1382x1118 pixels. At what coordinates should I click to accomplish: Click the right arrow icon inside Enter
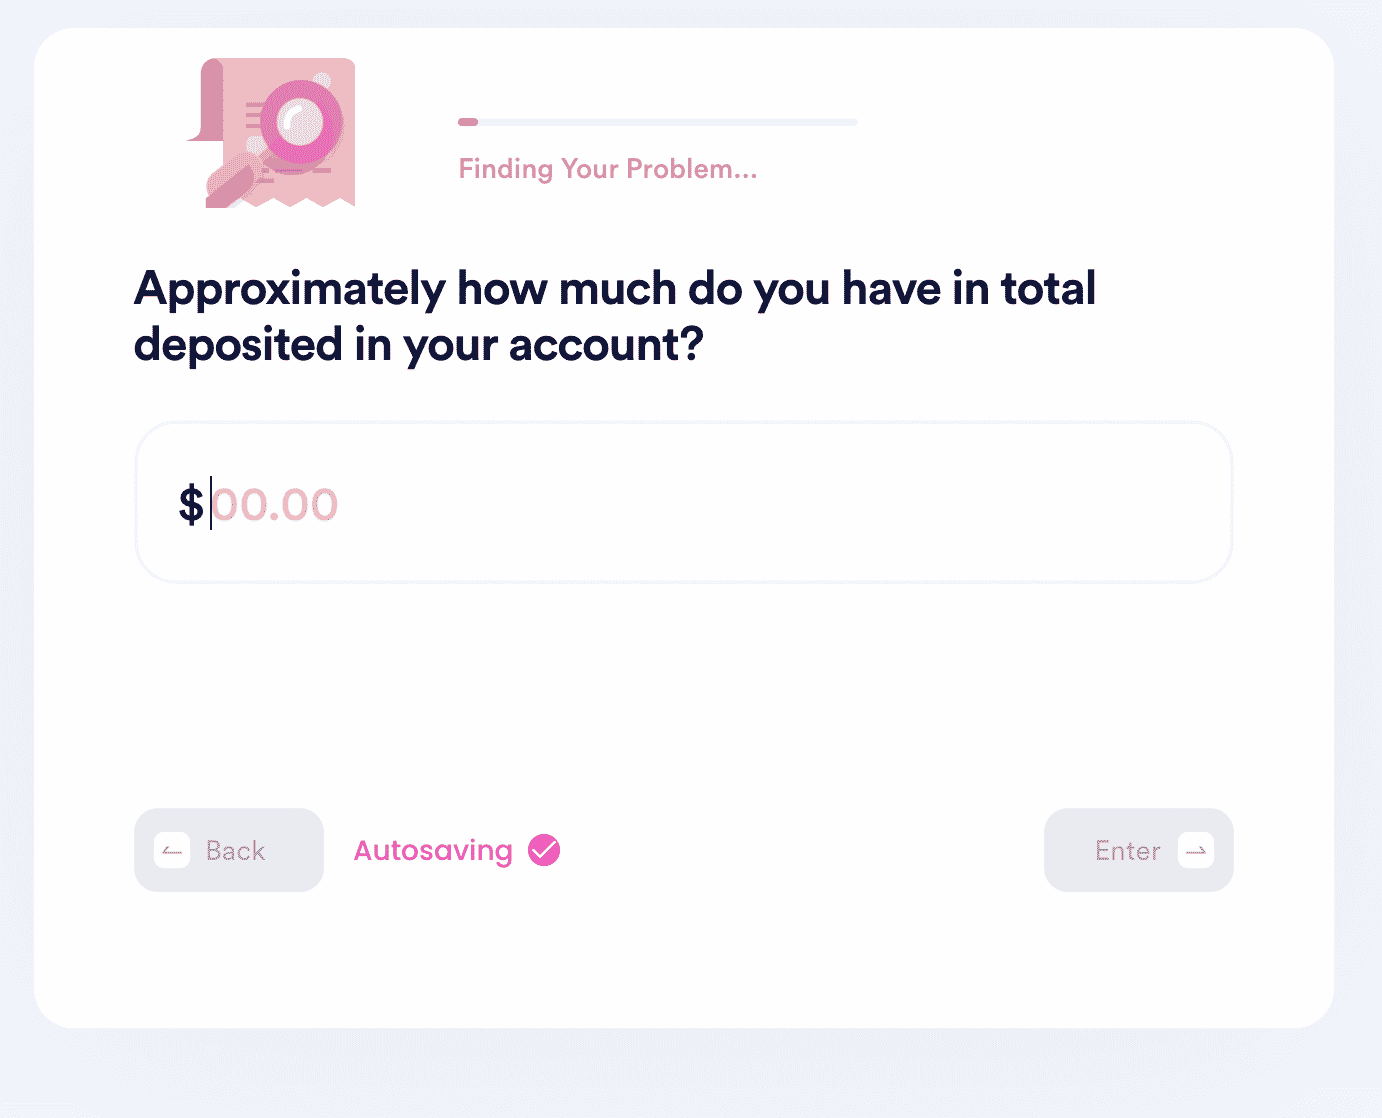[x=1196, y=851]
